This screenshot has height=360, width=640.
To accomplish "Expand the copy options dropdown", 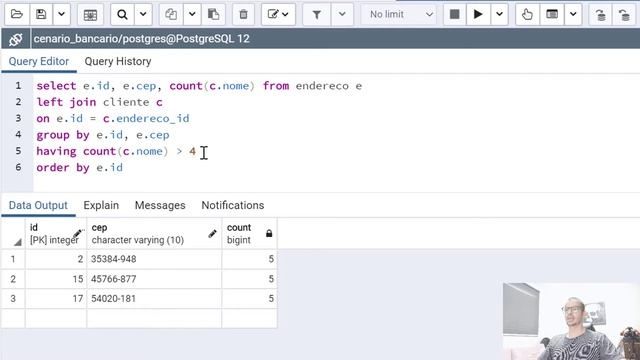I will pos(192,15).
